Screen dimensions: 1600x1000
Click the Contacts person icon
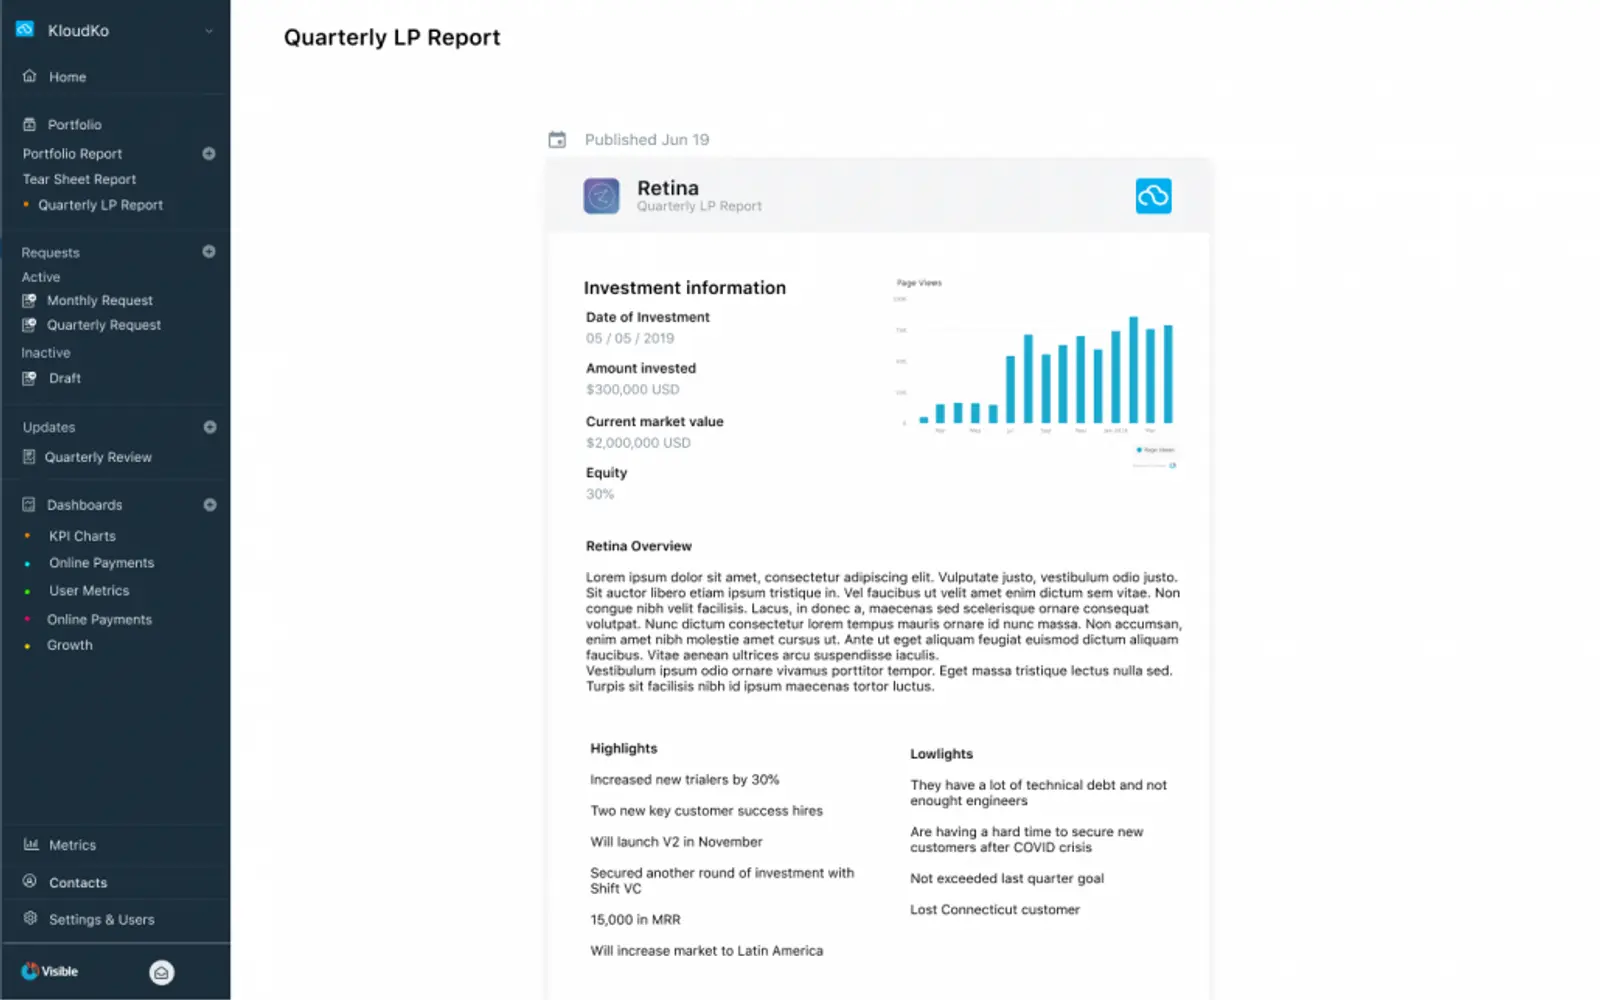pos(30,882)
